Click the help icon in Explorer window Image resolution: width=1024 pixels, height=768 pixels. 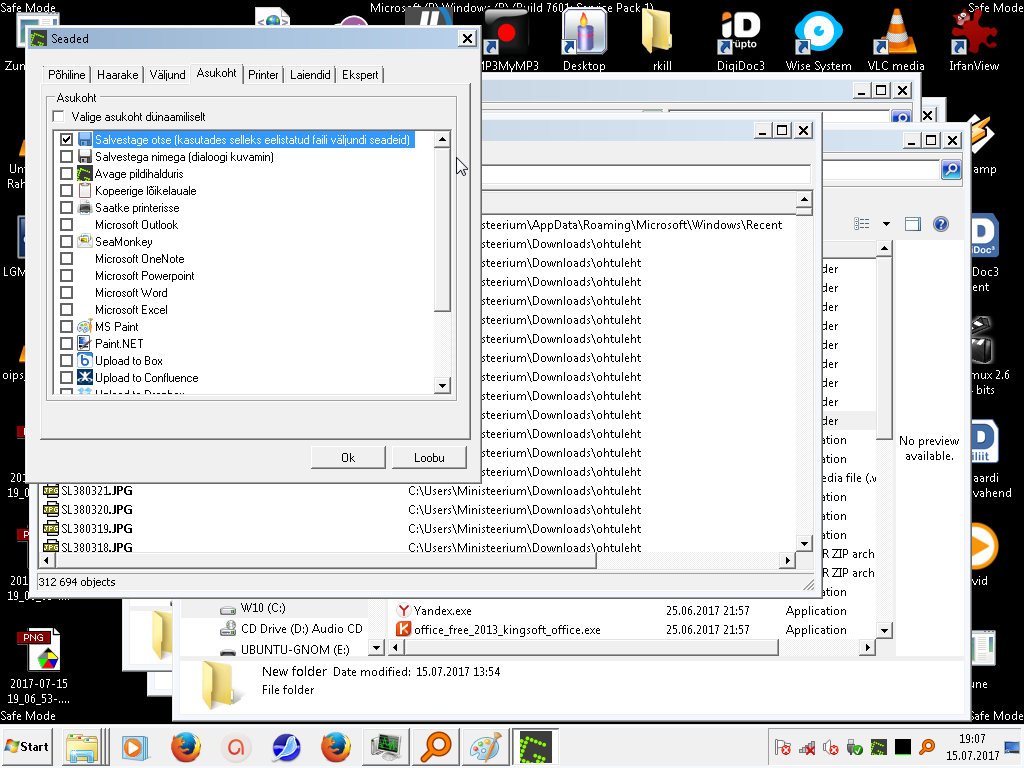coord(940,224)
